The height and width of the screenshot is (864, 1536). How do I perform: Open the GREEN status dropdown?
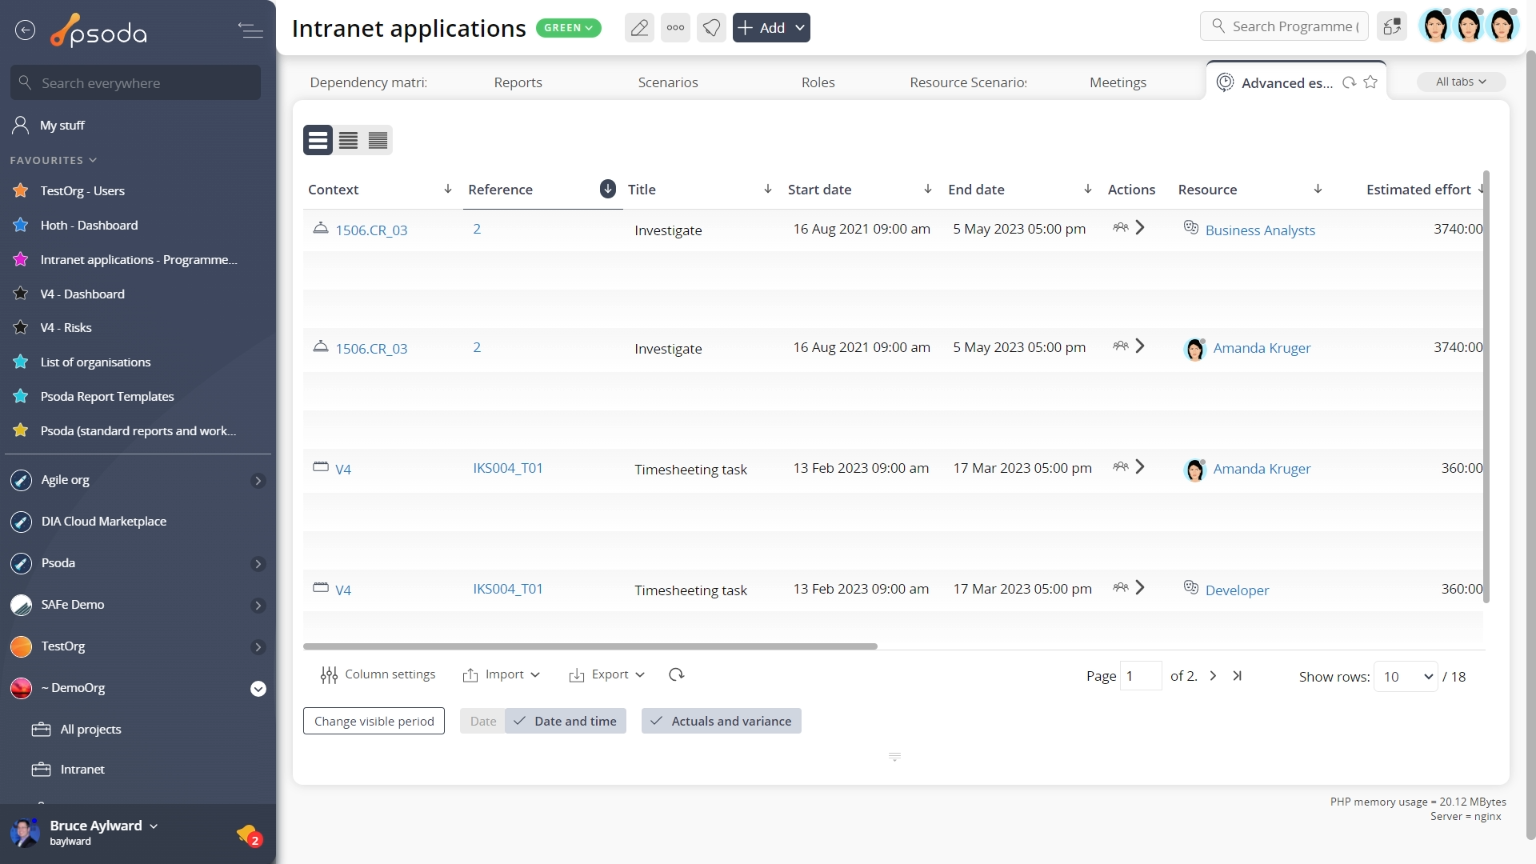click(569, 28)
